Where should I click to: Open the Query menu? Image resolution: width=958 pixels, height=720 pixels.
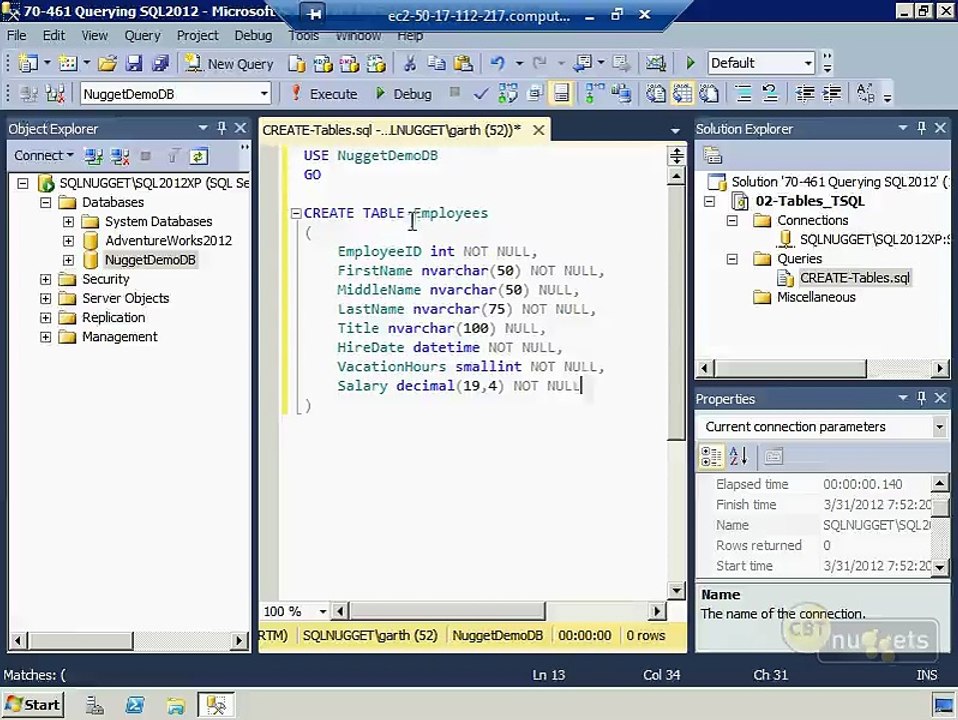tap(142, 35)
